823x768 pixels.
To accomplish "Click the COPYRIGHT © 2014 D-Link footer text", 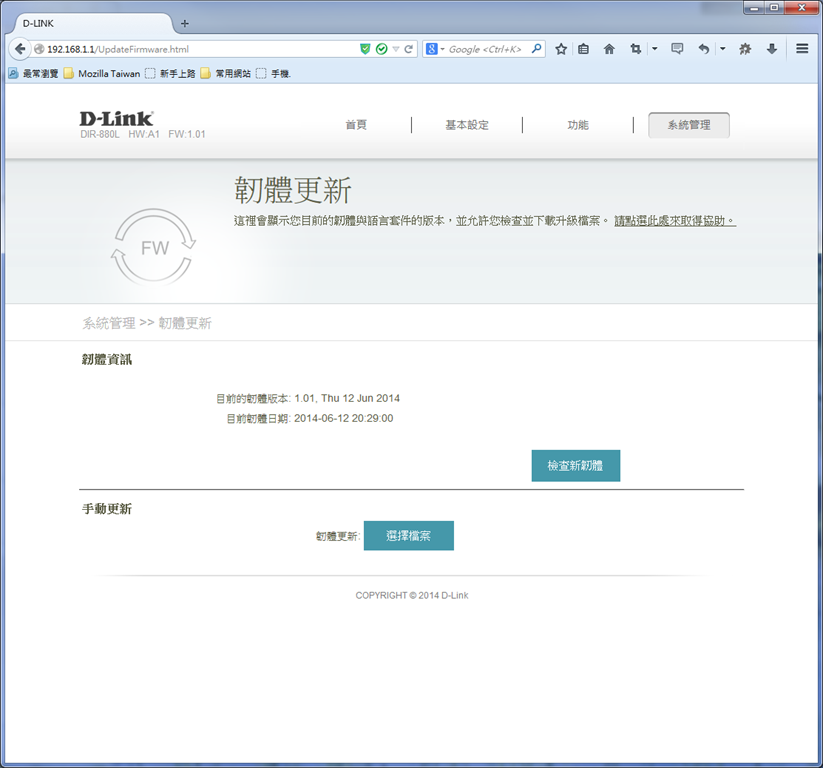I will 412,595.
